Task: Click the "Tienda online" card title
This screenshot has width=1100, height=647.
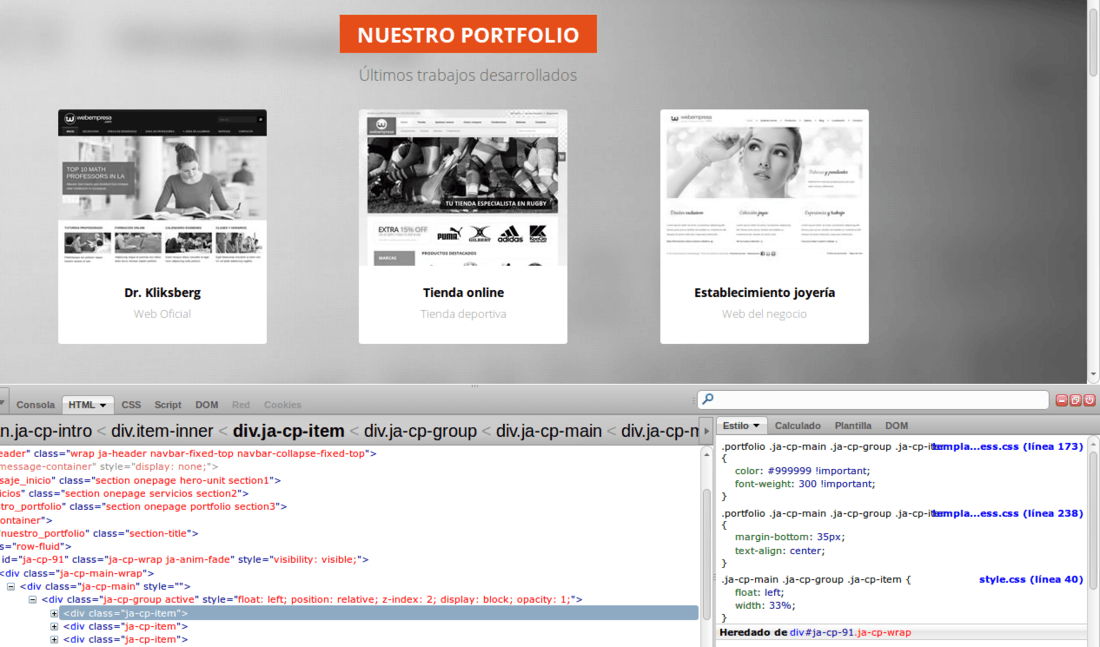Action: pos(463,293)
